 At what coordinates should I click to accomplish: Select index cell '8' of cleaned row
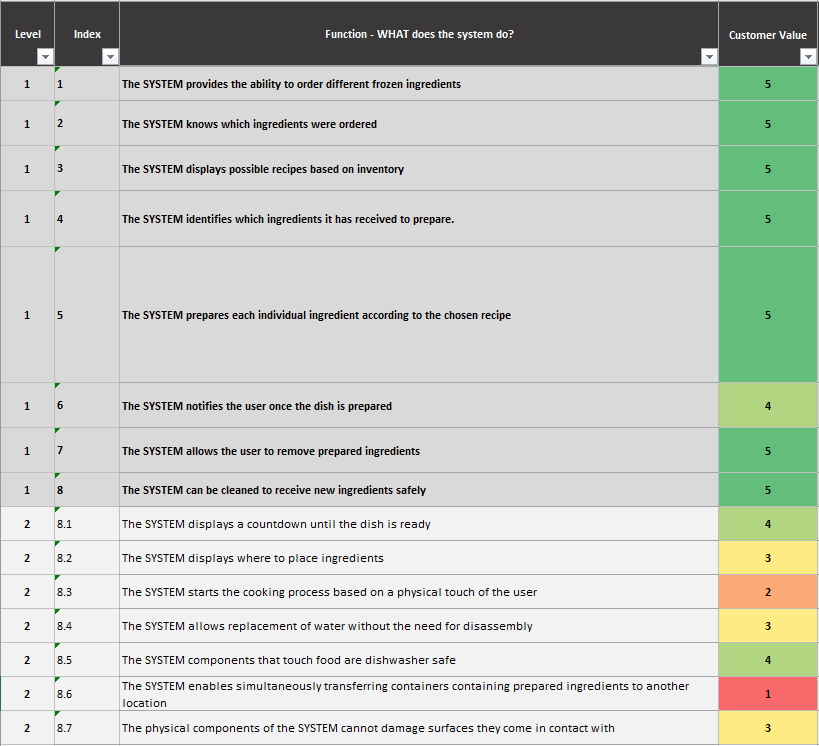[x=87, y=489]
